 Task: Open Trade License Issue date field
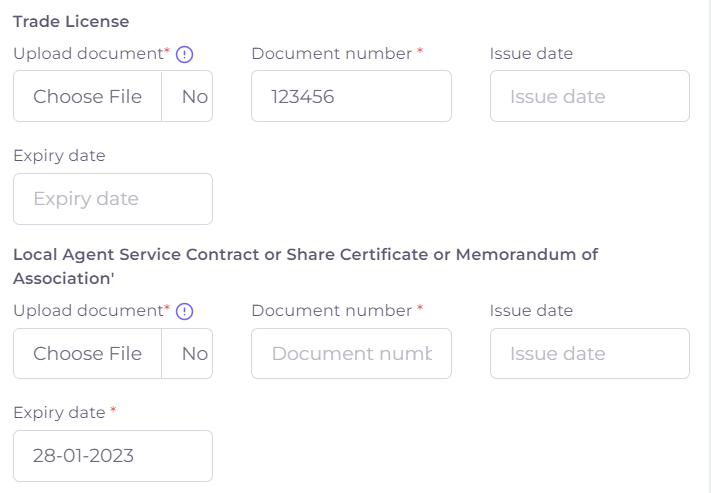[x=589, y=97]
